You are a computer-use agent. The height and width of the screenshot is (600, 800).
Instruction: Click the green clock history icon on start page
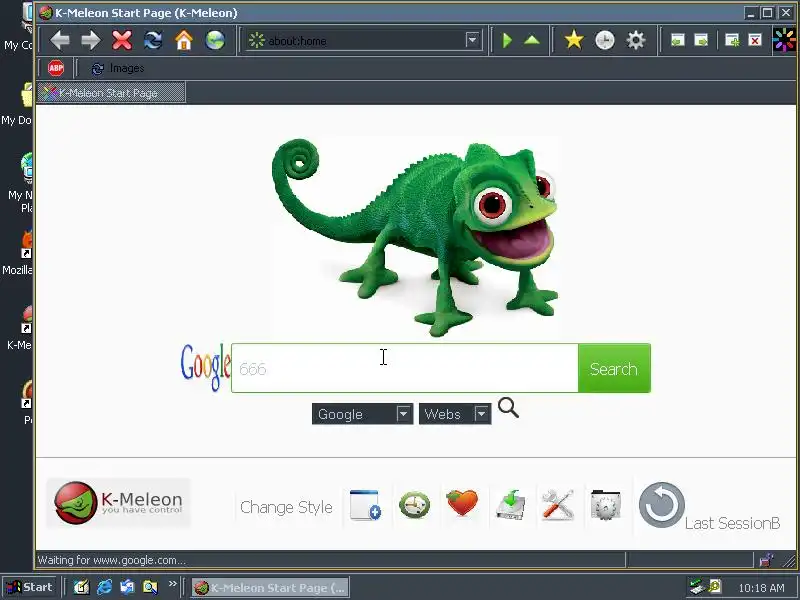[x=414, y=505]
